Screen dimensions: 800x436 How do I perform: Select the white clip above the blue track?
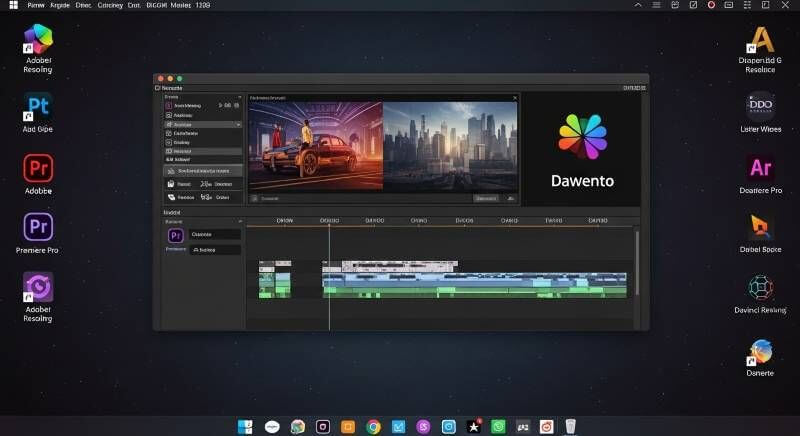click(399, 266)
